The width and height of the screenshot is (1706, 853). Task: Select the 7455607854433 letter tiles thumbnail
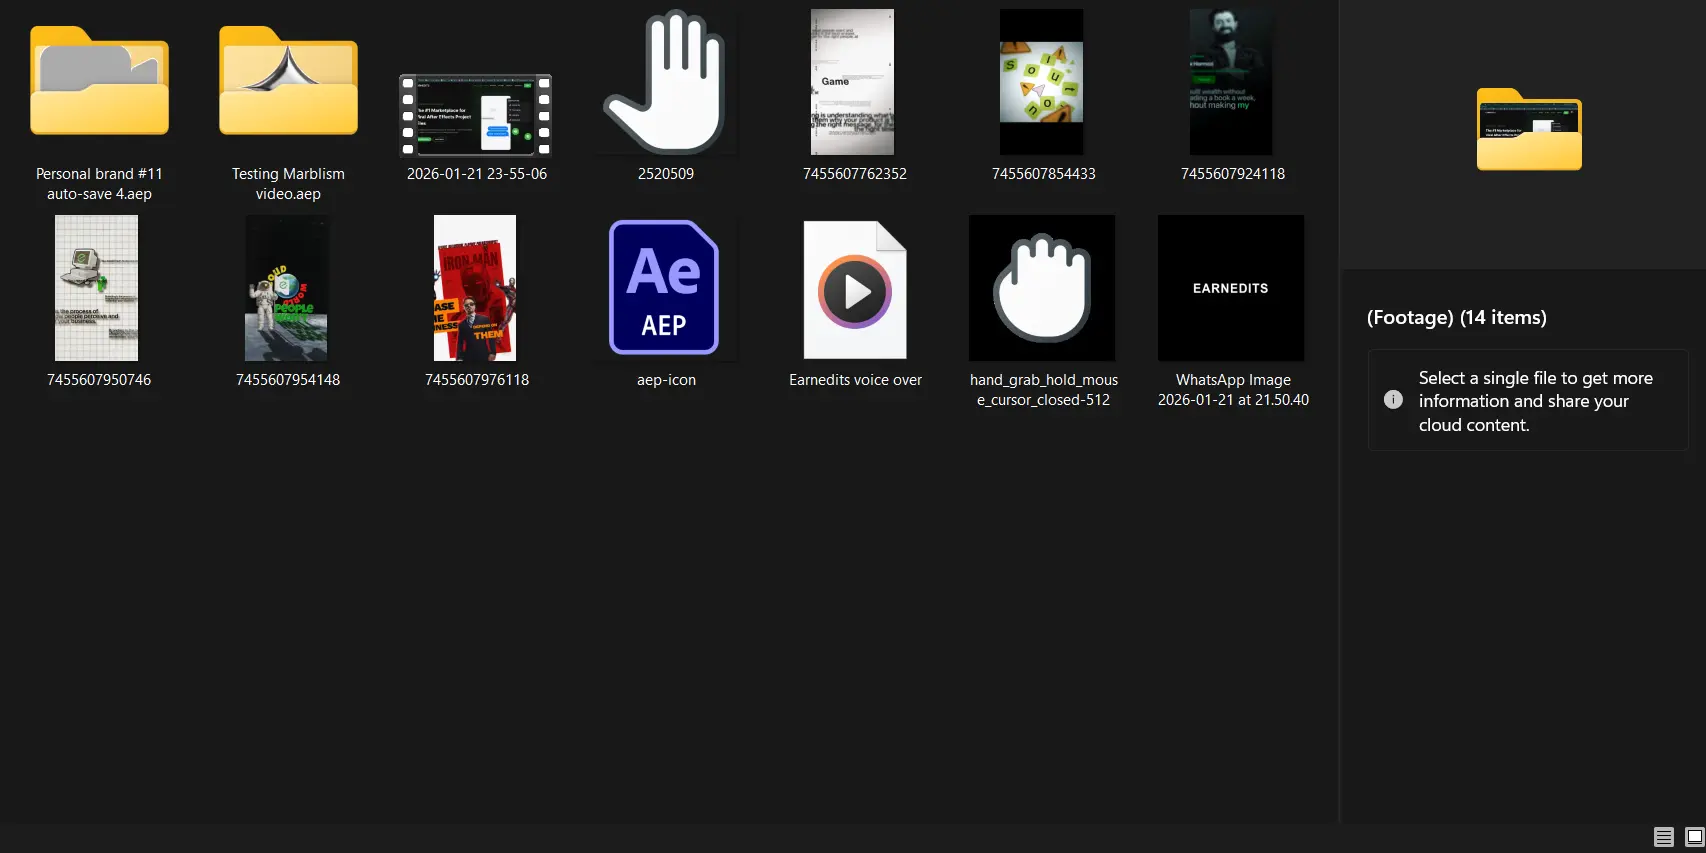click(x=1042, y=82)
